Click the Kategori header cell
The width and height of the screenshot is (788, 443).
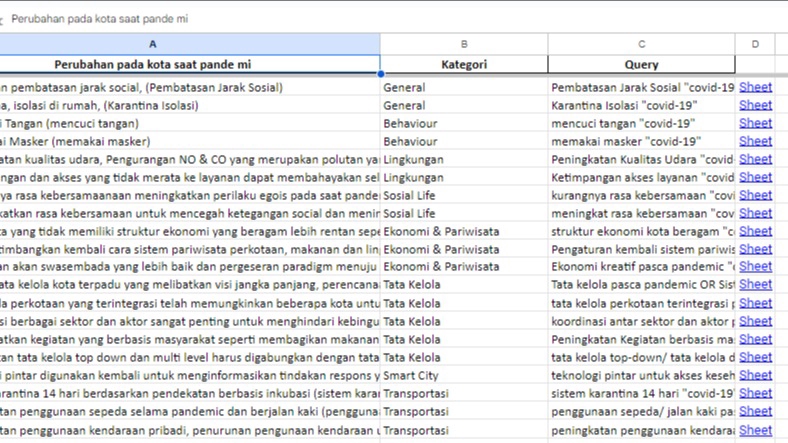(464, 64)
